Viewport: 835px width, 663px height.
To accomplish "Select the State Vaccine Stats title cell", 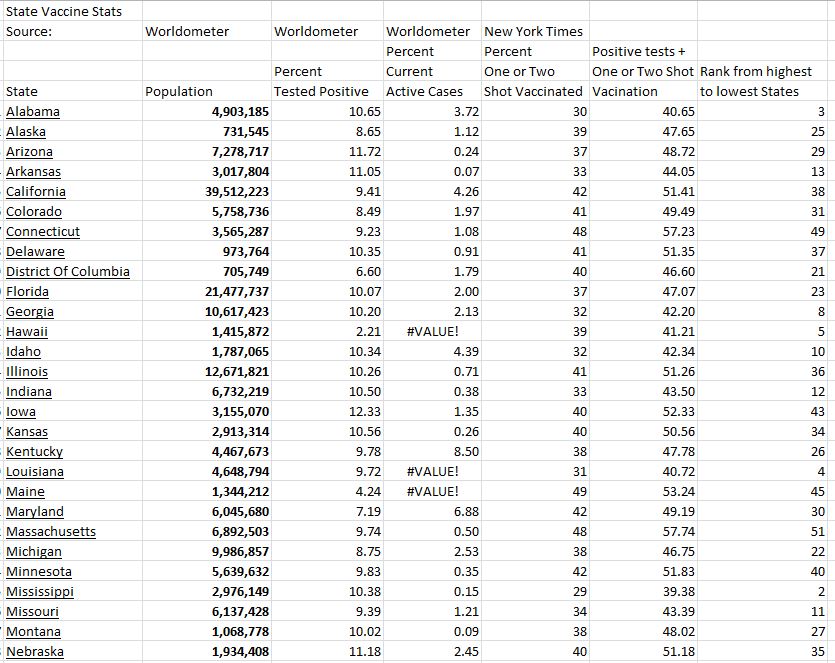I will (x=64, y=12).
